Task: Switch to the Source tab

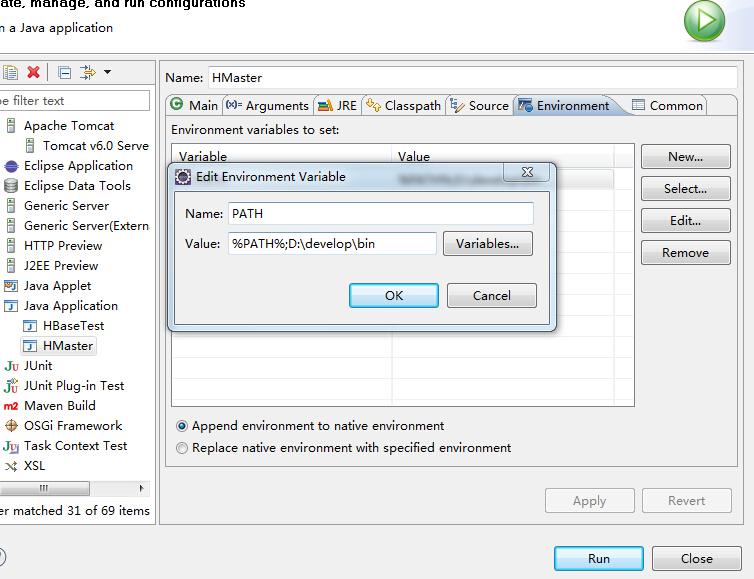Action: coord(479,105)
